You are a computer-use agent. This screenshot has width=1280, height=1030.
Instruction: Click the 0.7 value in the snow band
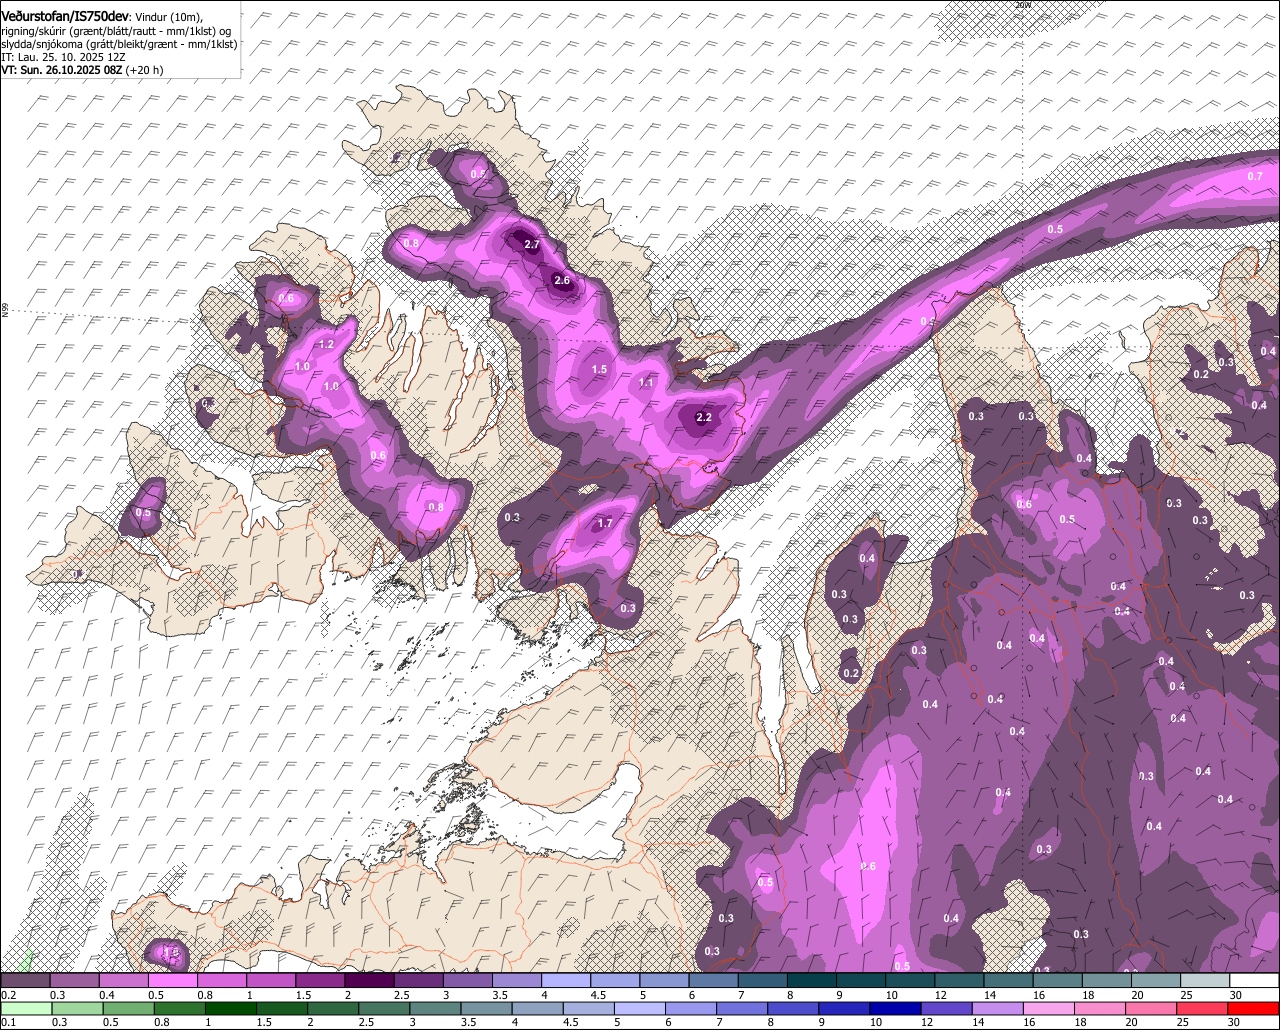(x=1255, y=177)
